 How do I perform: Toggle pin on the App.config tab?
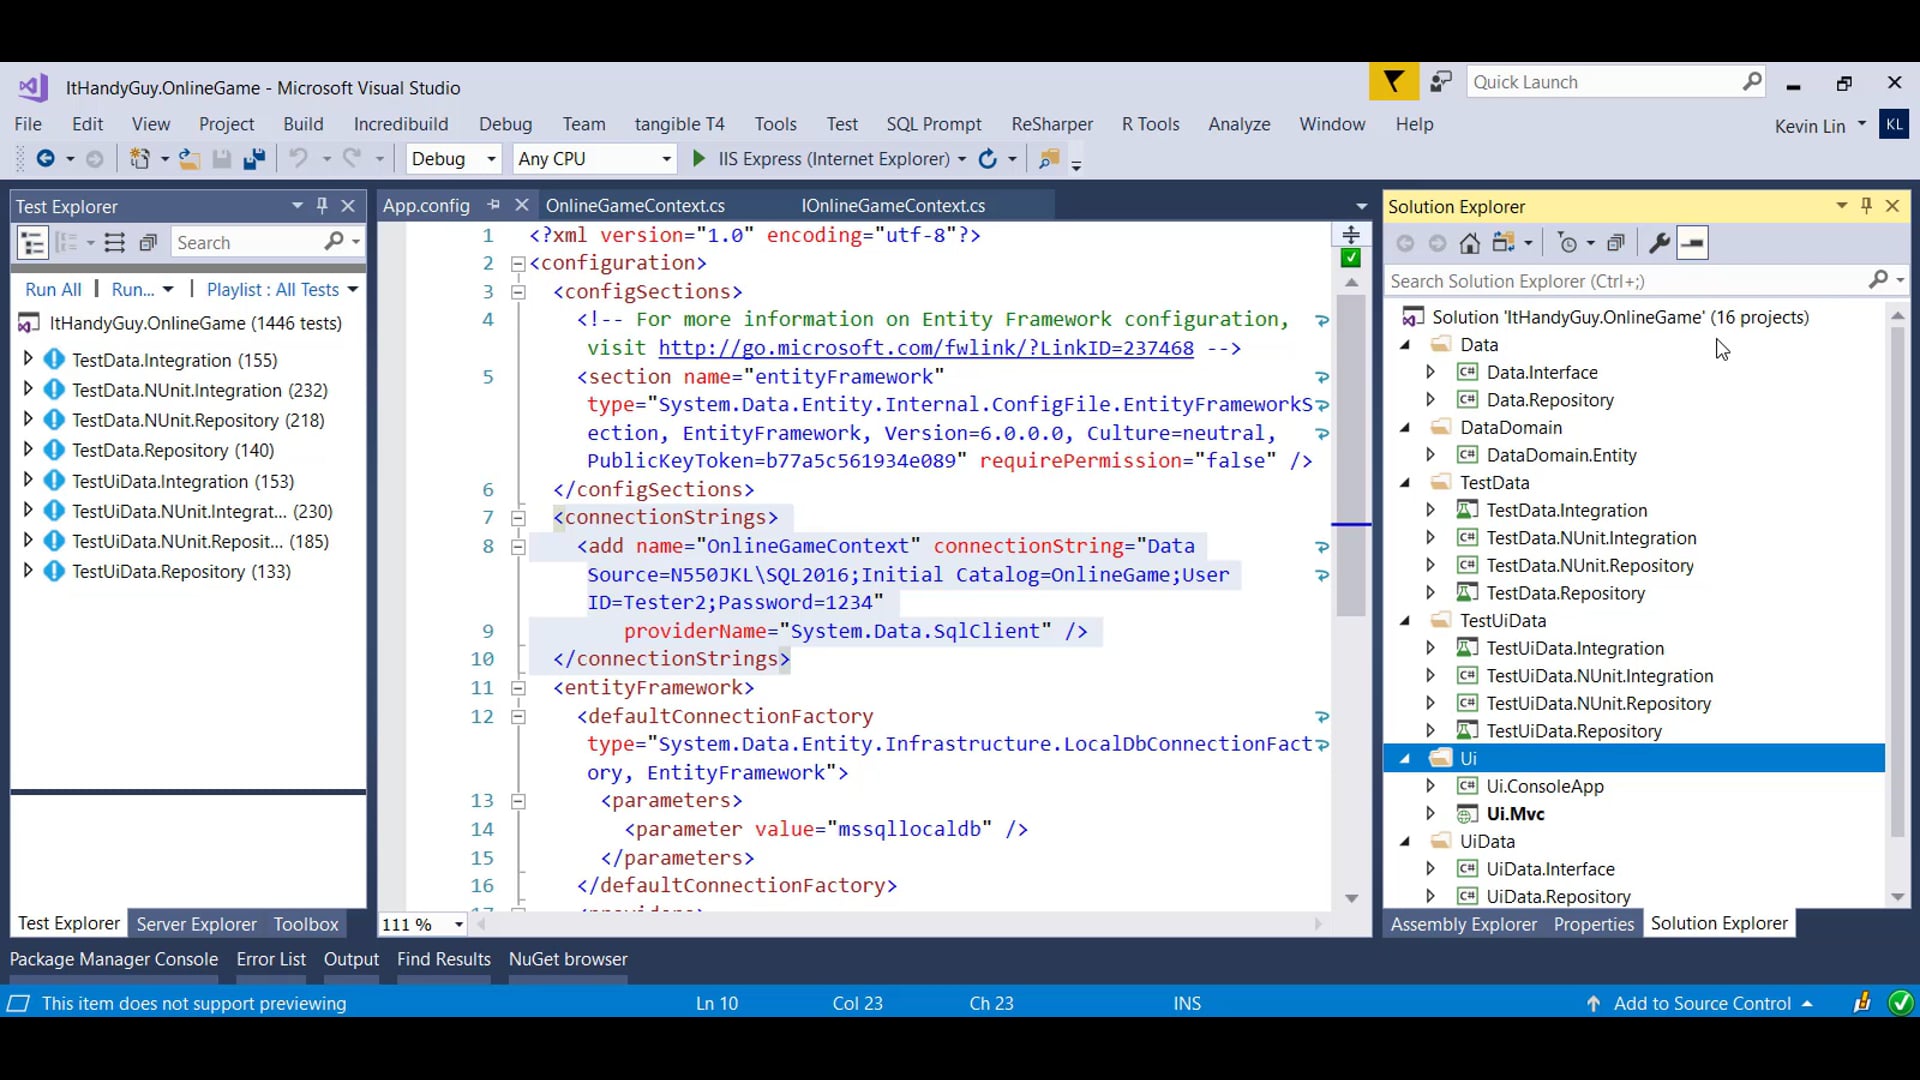pos(493,205)
